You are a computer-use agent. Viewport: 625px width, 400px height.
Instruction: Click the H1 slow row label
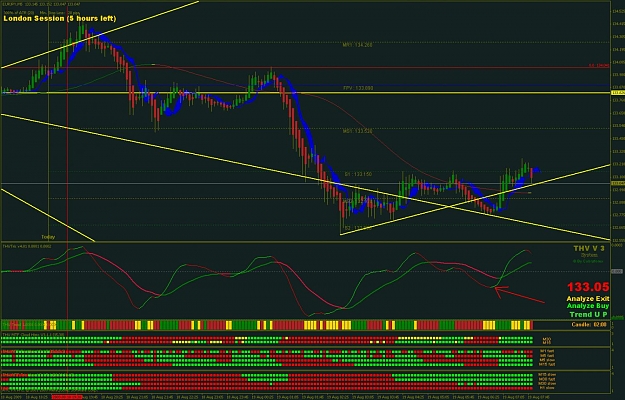tap(547, 388)
